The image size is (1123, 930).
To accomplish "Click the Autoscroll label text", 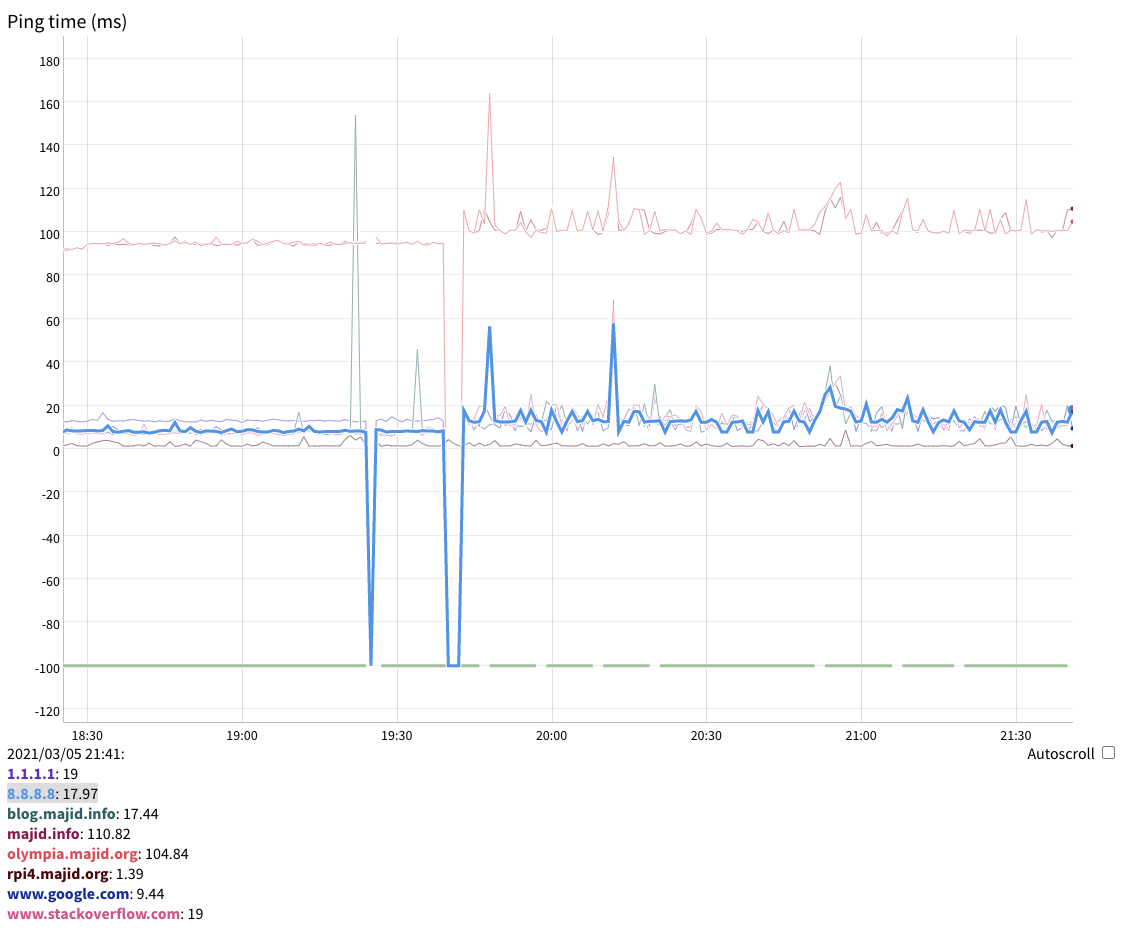I will coord(1060,754).
